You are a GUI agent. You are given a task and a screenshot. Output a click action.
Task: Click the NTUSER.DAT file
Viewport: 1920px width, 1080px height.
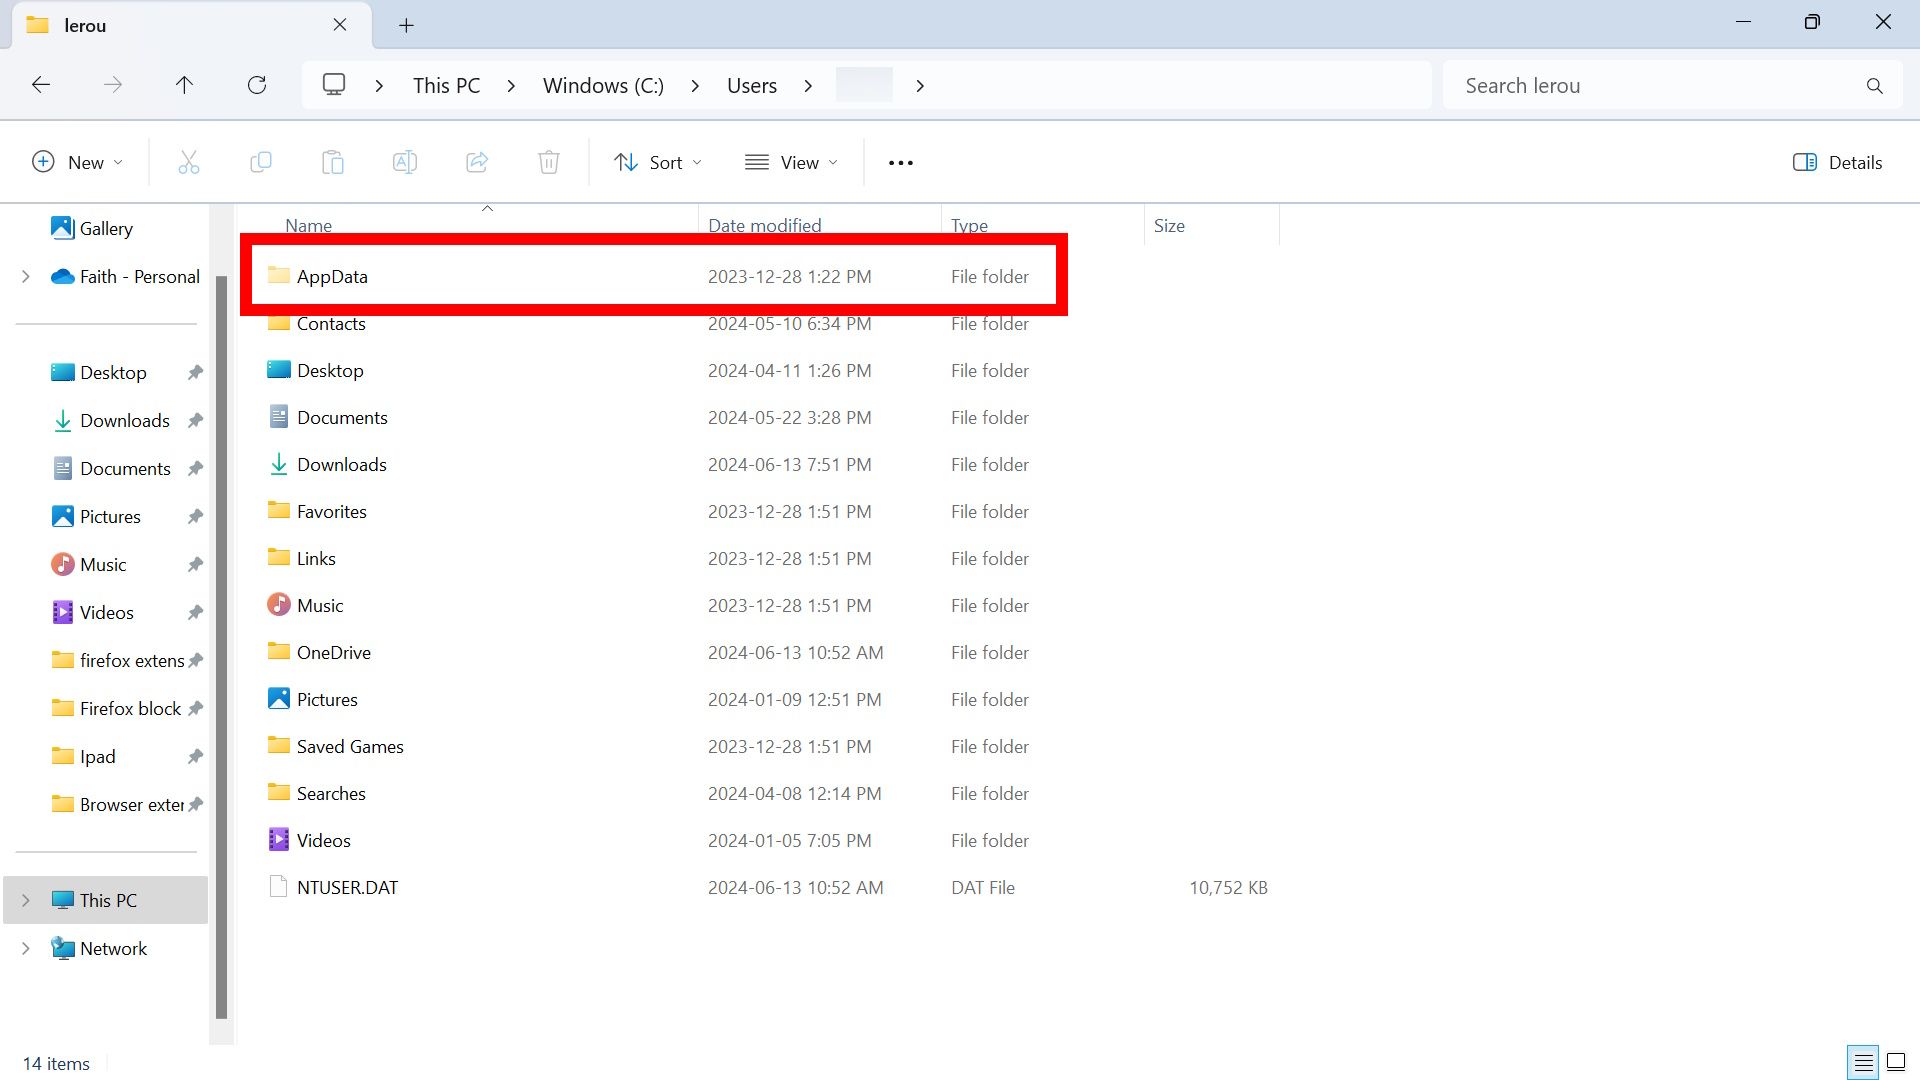pos(347,886)
